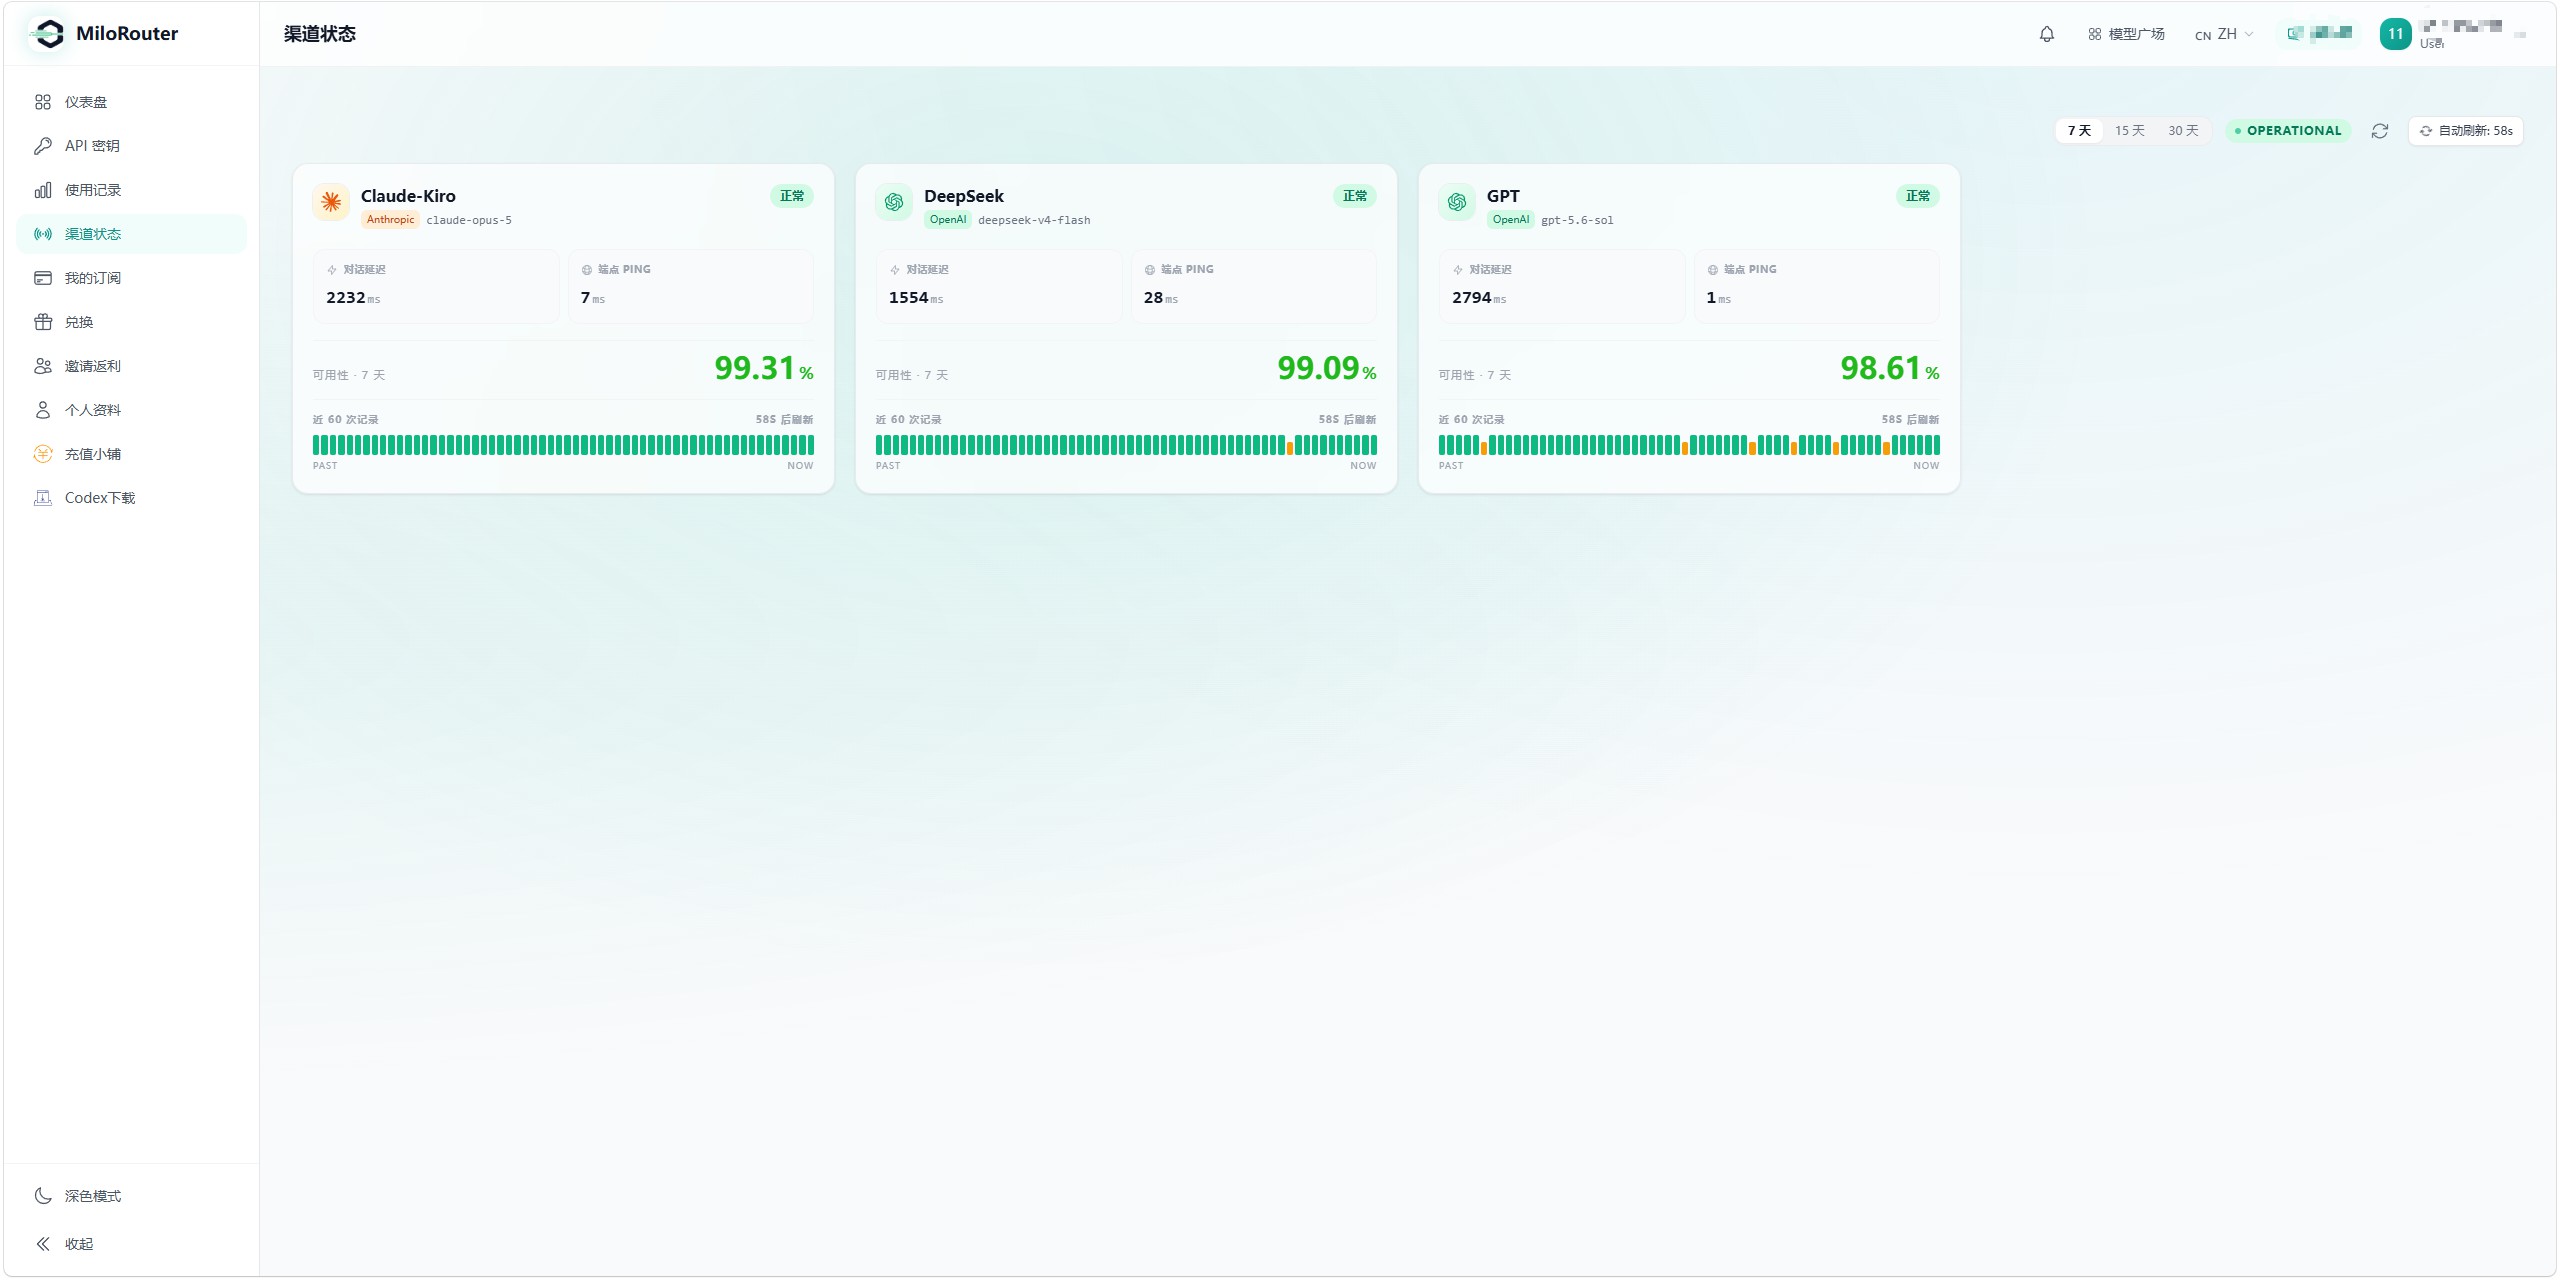2560x1280 pixels.
Task: Click the DeepSeek 正常 status badge
Action: (x=1355, y=196)
